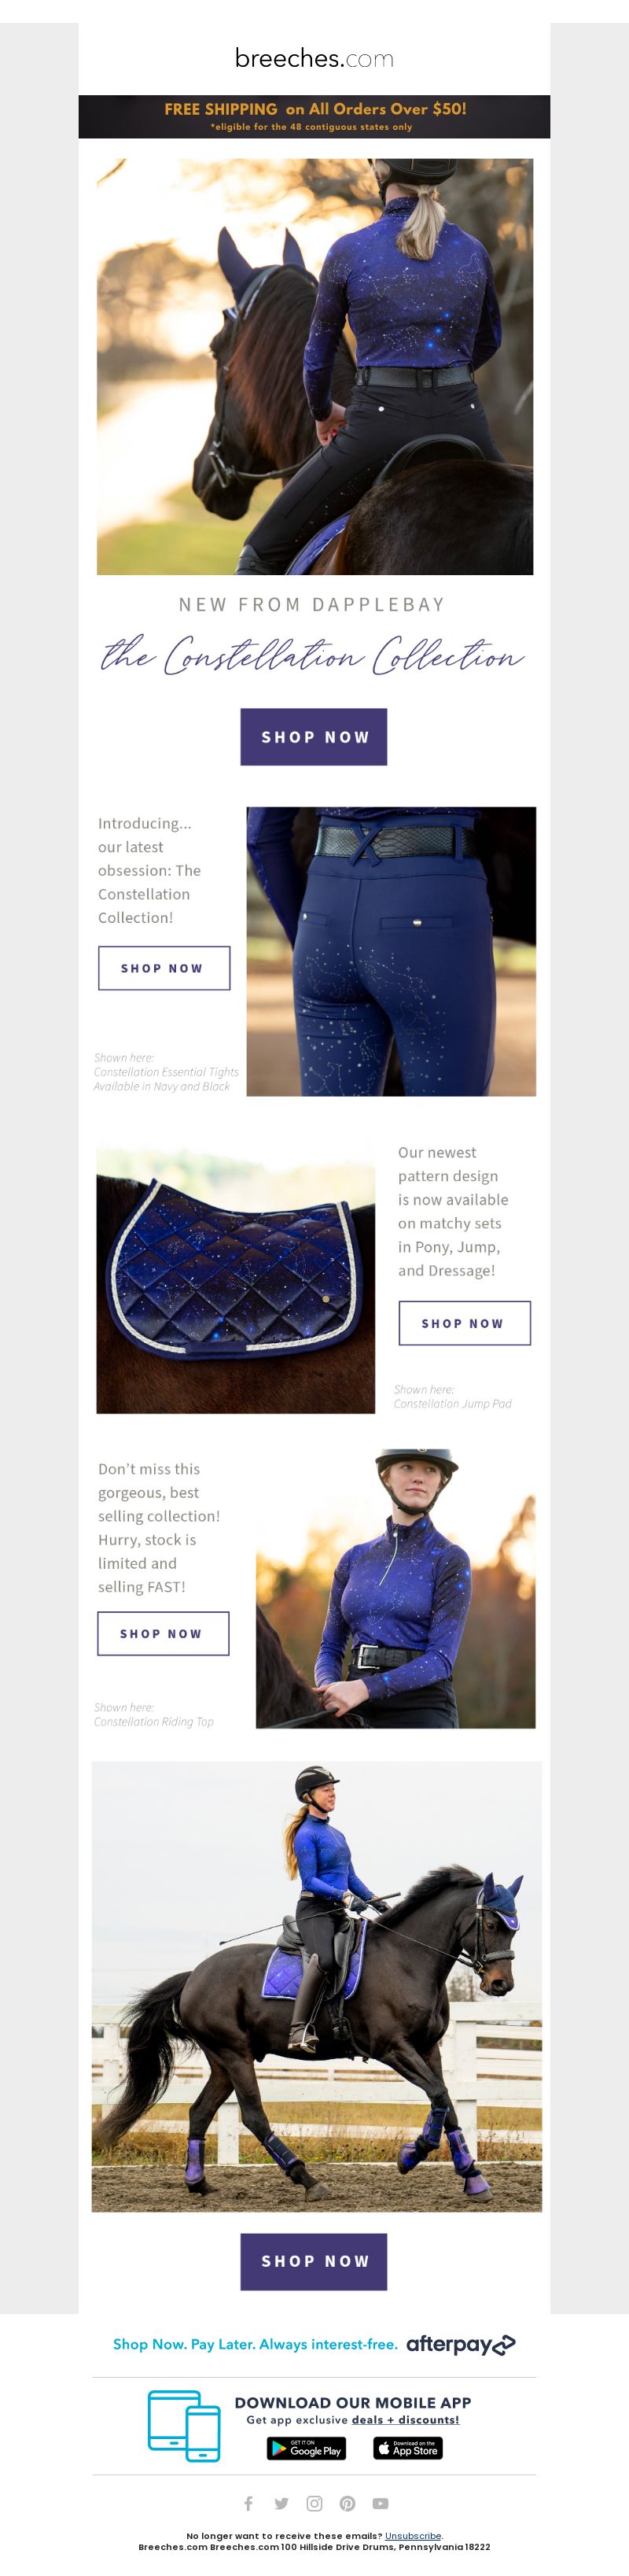Viewport: 629px width, 2576px height.
Task: Click the Google Play badge
Action: pyautogui.click(x=306, y=2448)
